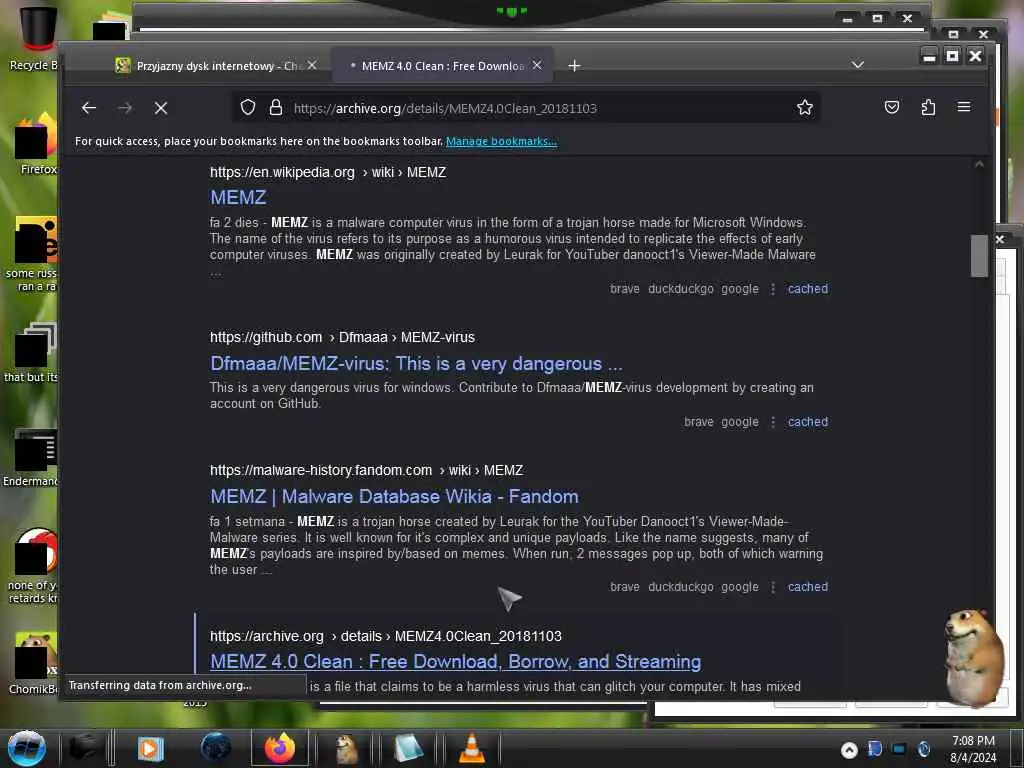
Task: Close the Przyjazny dysk internetowy tab
Action: point(312,65)
